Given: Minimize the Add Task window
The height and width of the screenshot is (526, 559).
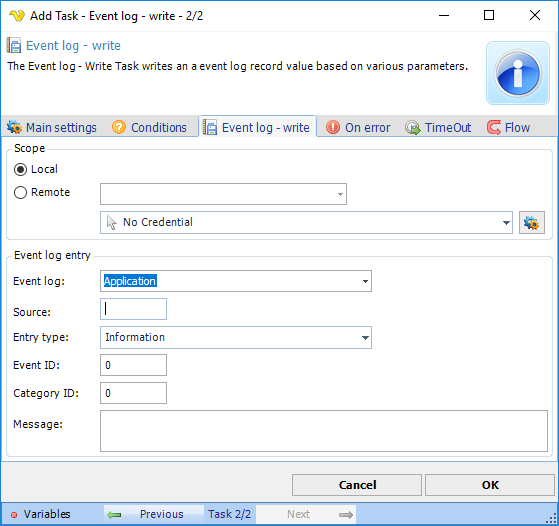Looking at the screenshot, I should pos(444,15).
